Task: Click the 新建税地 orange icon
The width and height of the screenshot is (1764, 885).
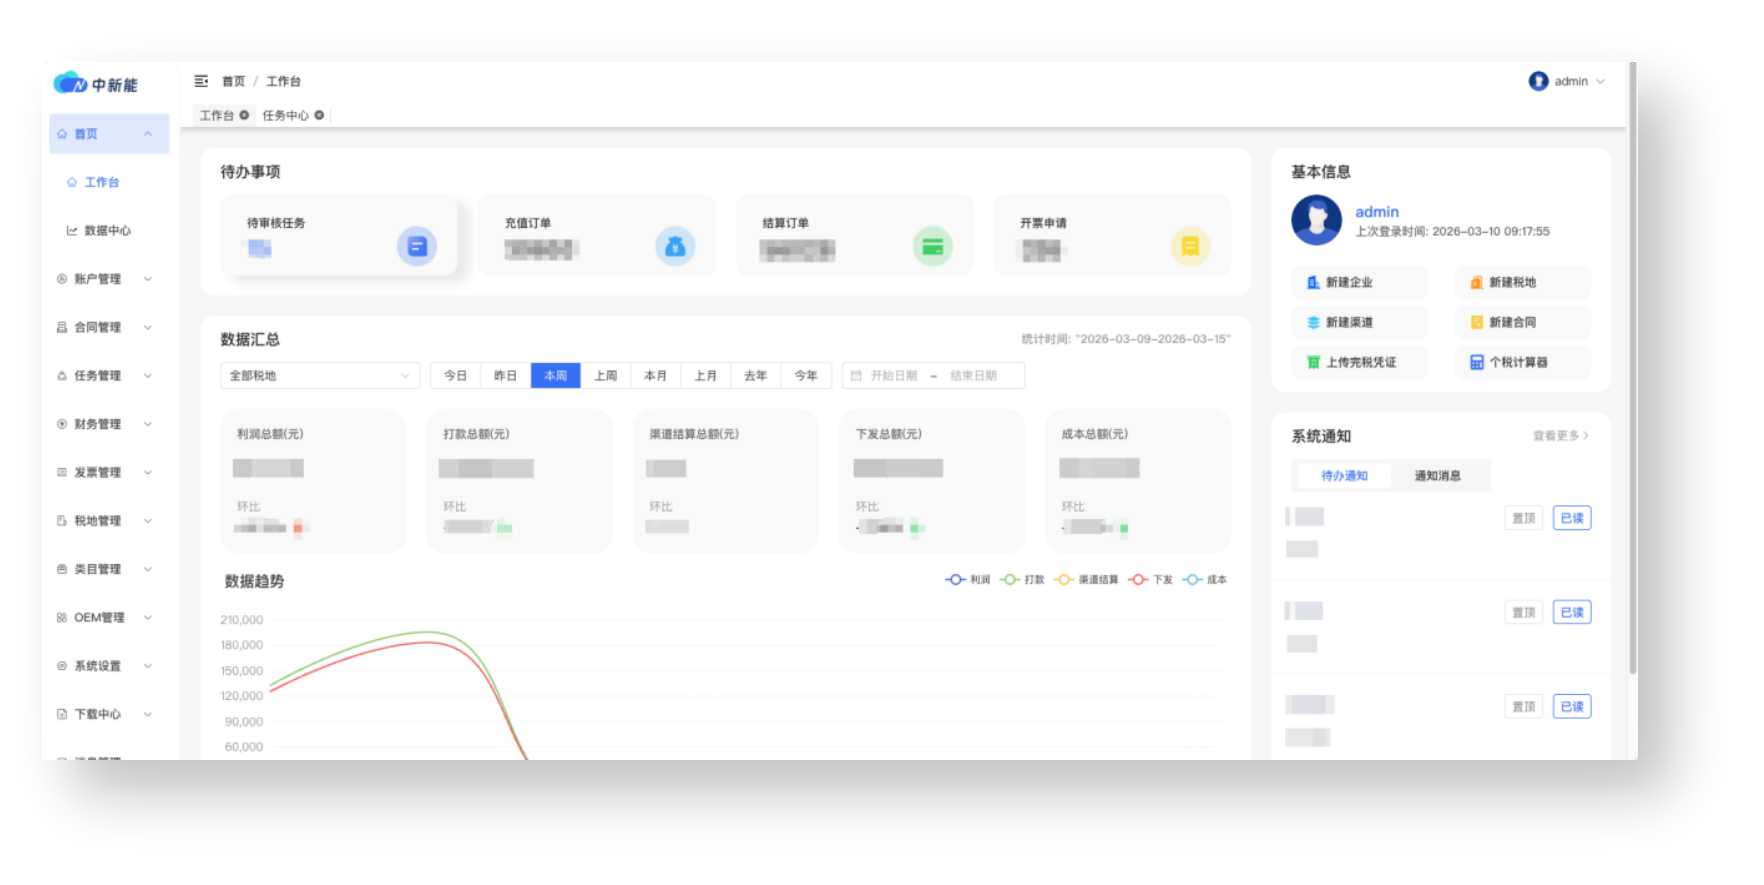Action: pos(1476,282)
